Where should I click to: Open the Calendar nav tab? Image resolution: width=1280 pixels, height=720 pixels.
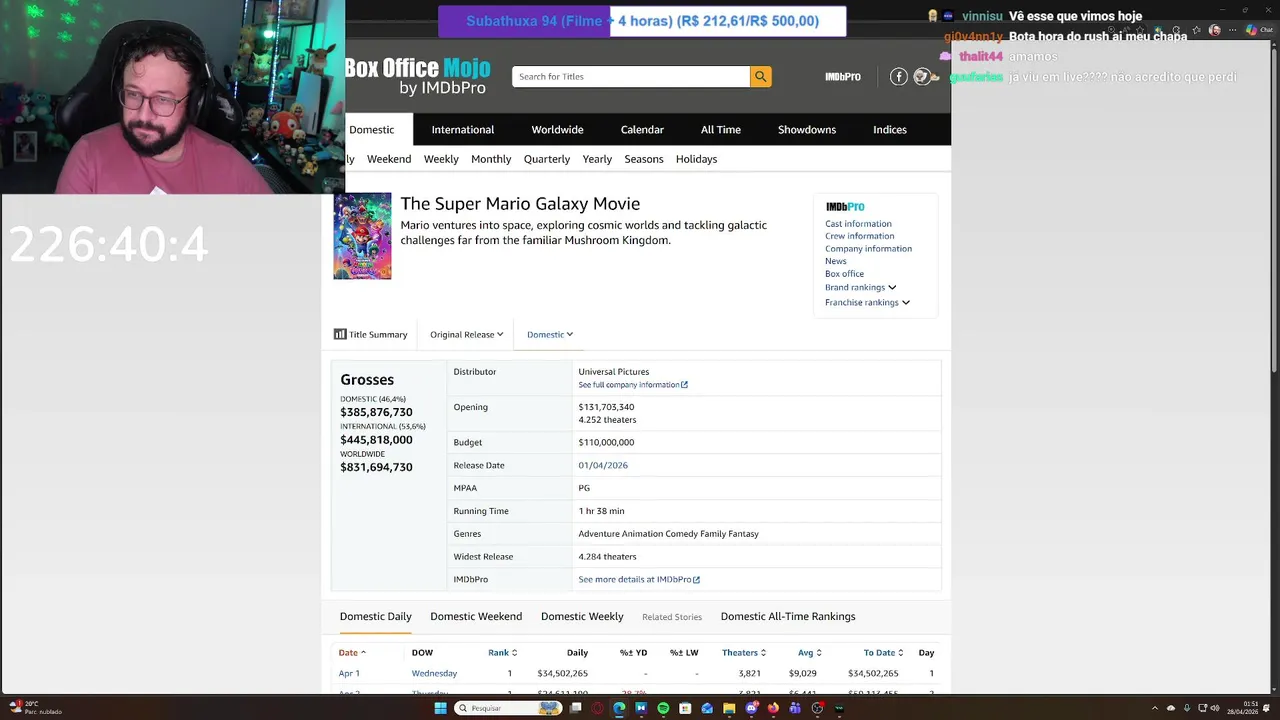pos(642,130)
